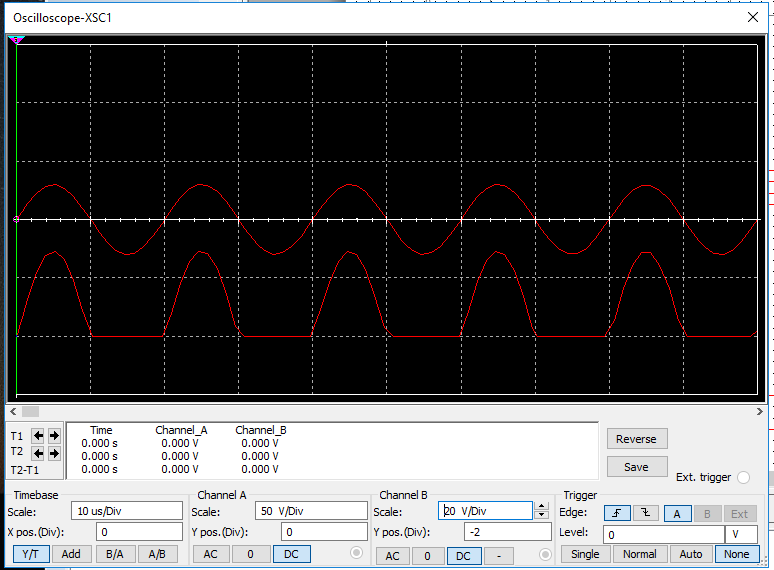The width and height of the screenshot is (774, 570).
Task: Click the Channel B minus invert button
Action: click(x=498, y=555)
